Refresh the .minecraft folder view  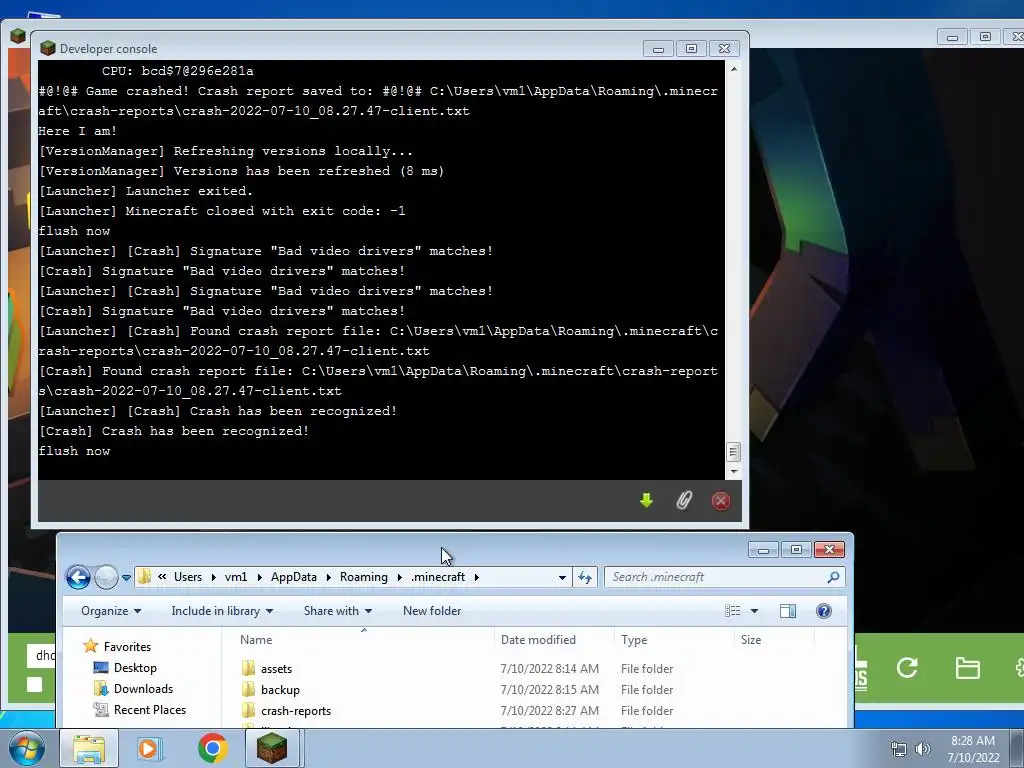584,577
